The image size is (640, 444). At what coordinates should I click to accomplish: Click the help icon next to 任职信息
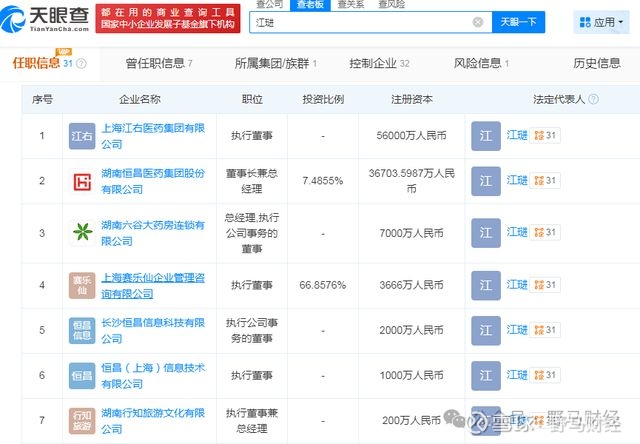click(81, 64)
